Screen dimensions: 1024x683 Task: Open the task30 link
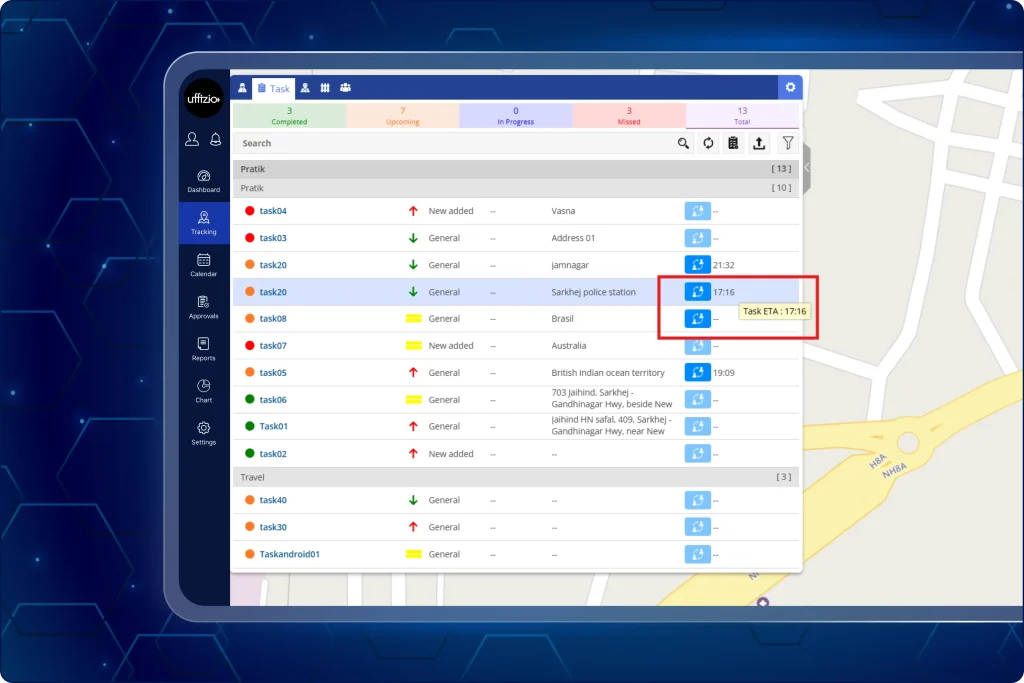273,527
